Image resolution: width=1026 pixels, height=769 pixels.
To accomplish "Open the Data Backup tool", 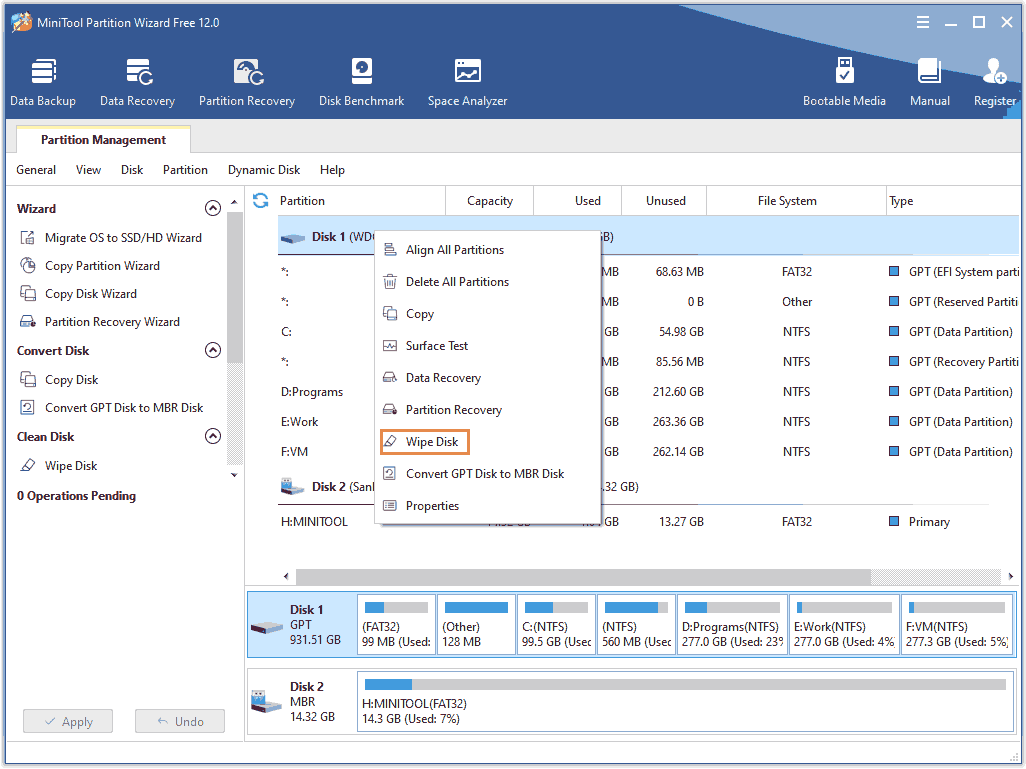I will point(43,82).
